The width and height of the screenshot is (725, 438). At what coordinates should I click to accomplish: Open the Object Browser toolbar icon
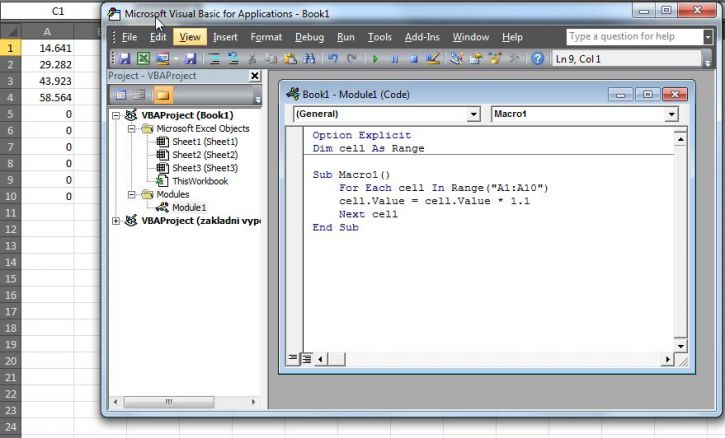click(x=495, y=59)
